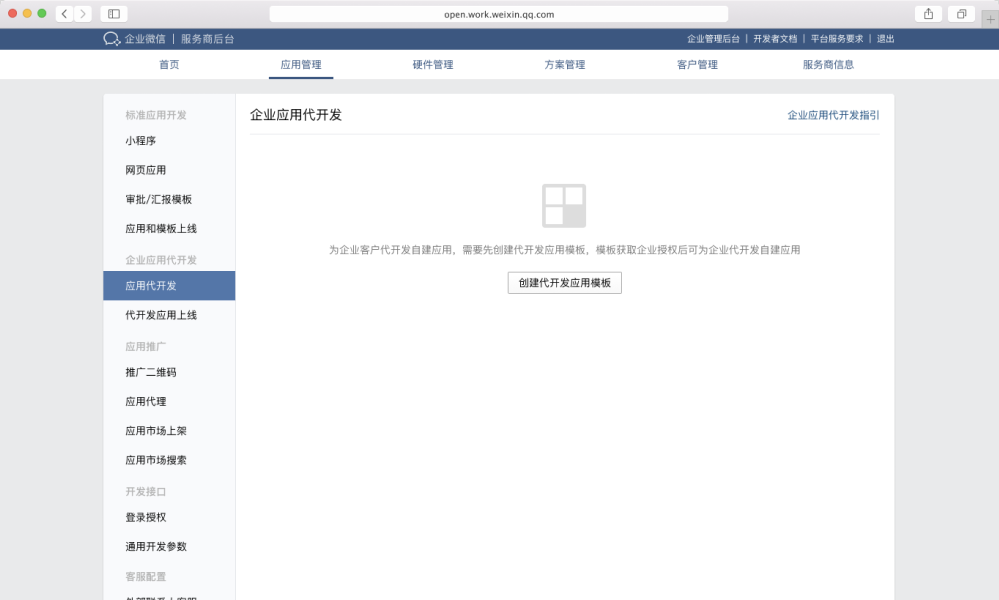The width and height of the screenshot is (999, 600).
Task: Click the WeCom logo icon in header
Action: [x=111, y=39]
